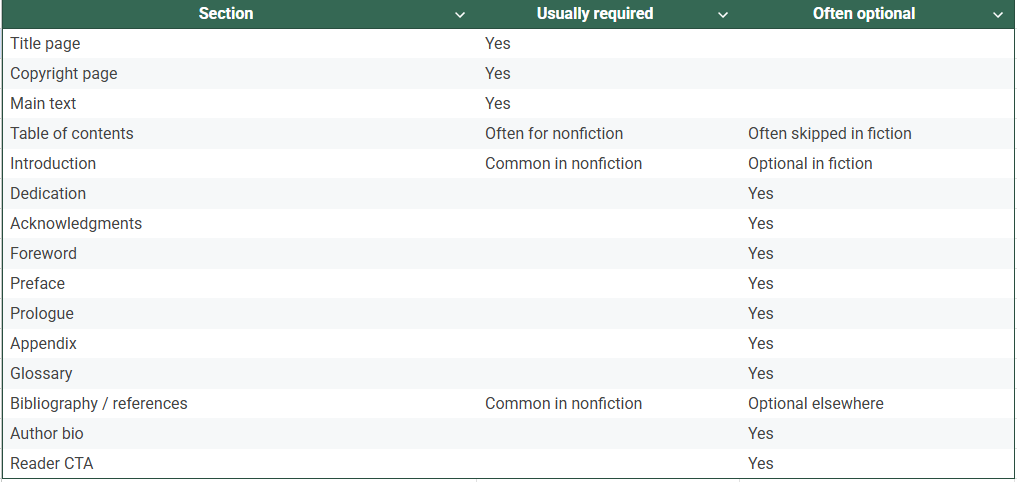Click the 'Optional elsewhere' cell
Image resolution: width=1017 pixels, height=482 pixels.
(x=815, y=404)
